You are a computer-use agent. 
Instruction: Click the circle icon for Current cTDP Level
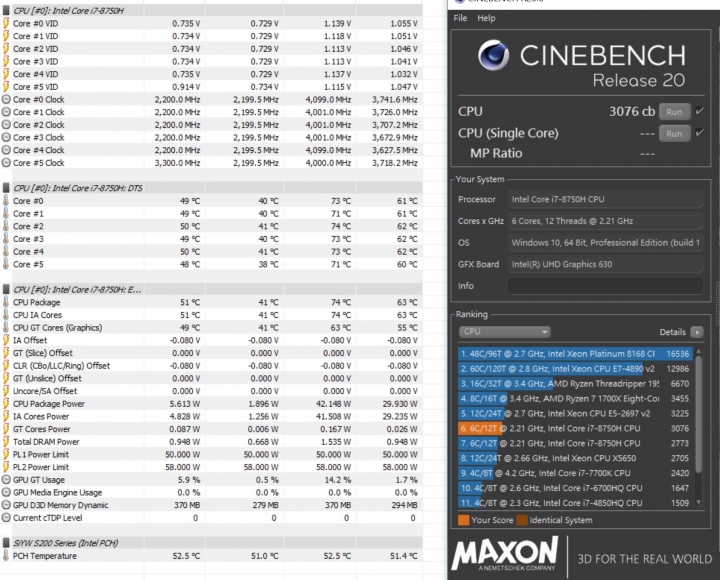pos(6,518)
